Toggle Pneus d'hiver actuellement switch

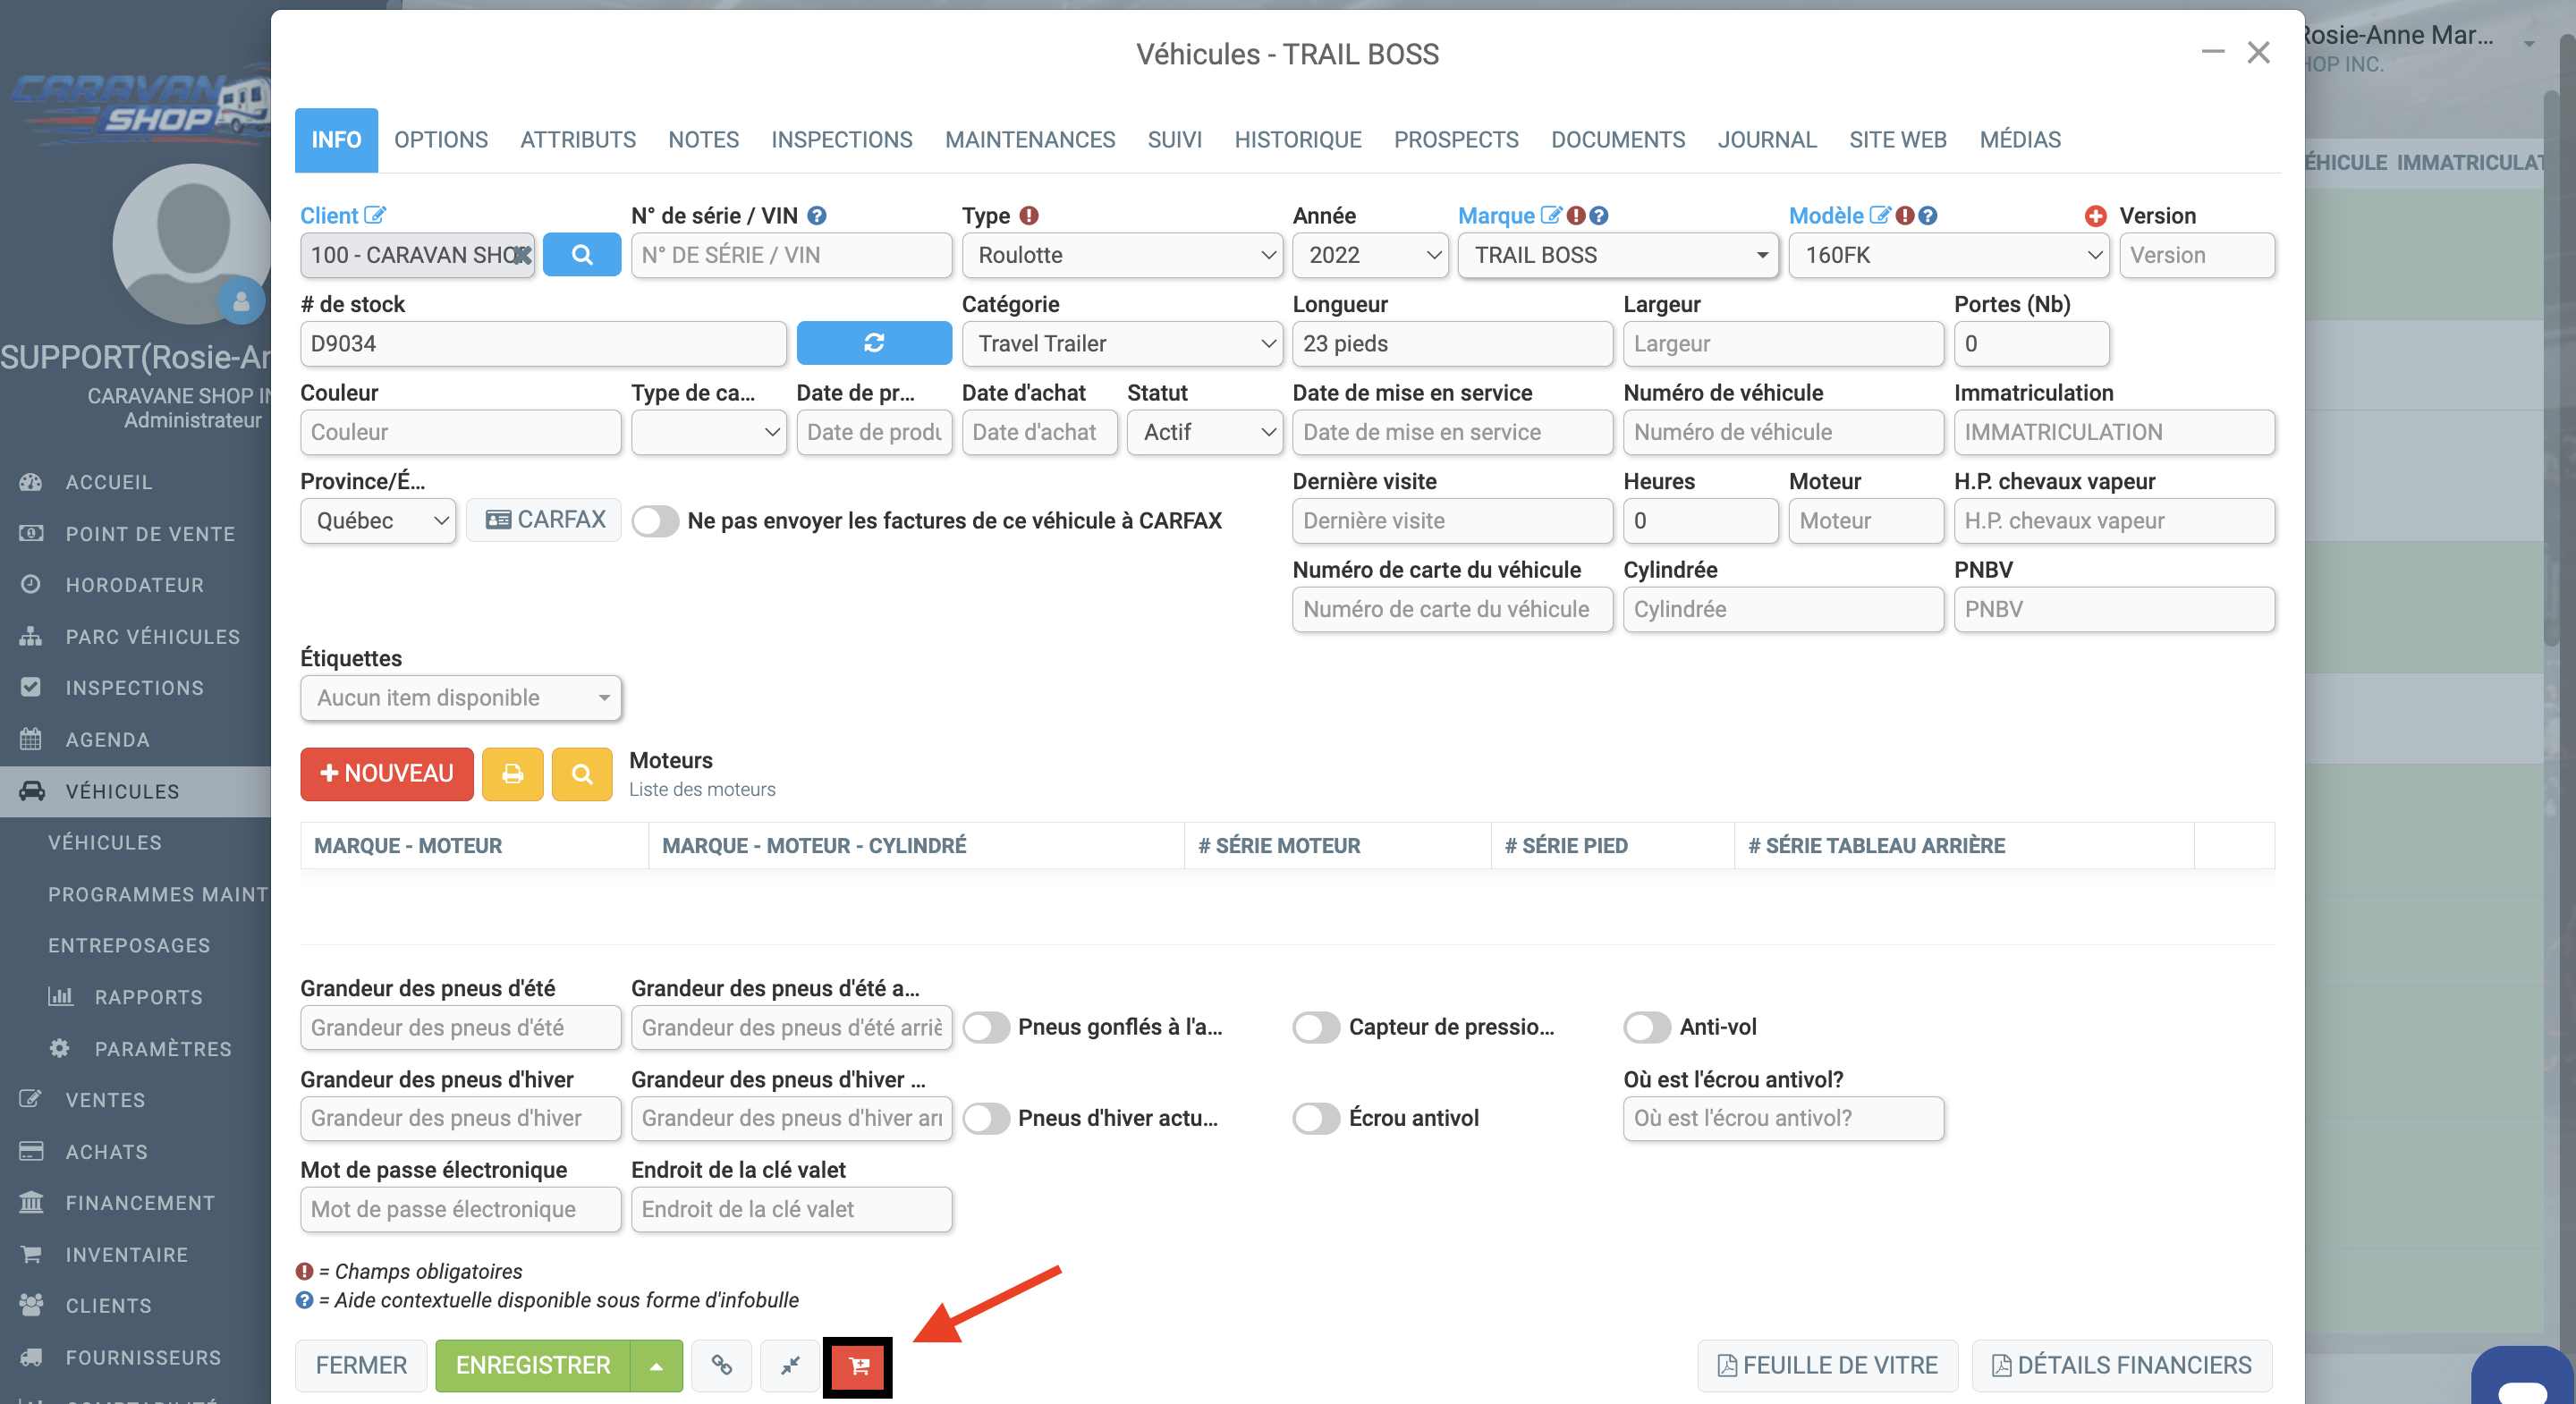point(986,1118)
